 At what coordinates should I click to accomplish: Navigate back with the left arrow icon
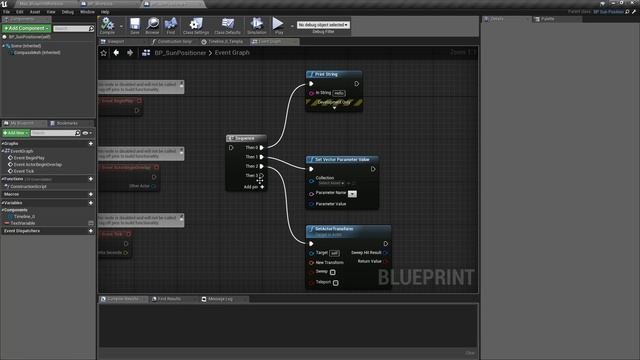pyautogui.click(x=116, y=53)
